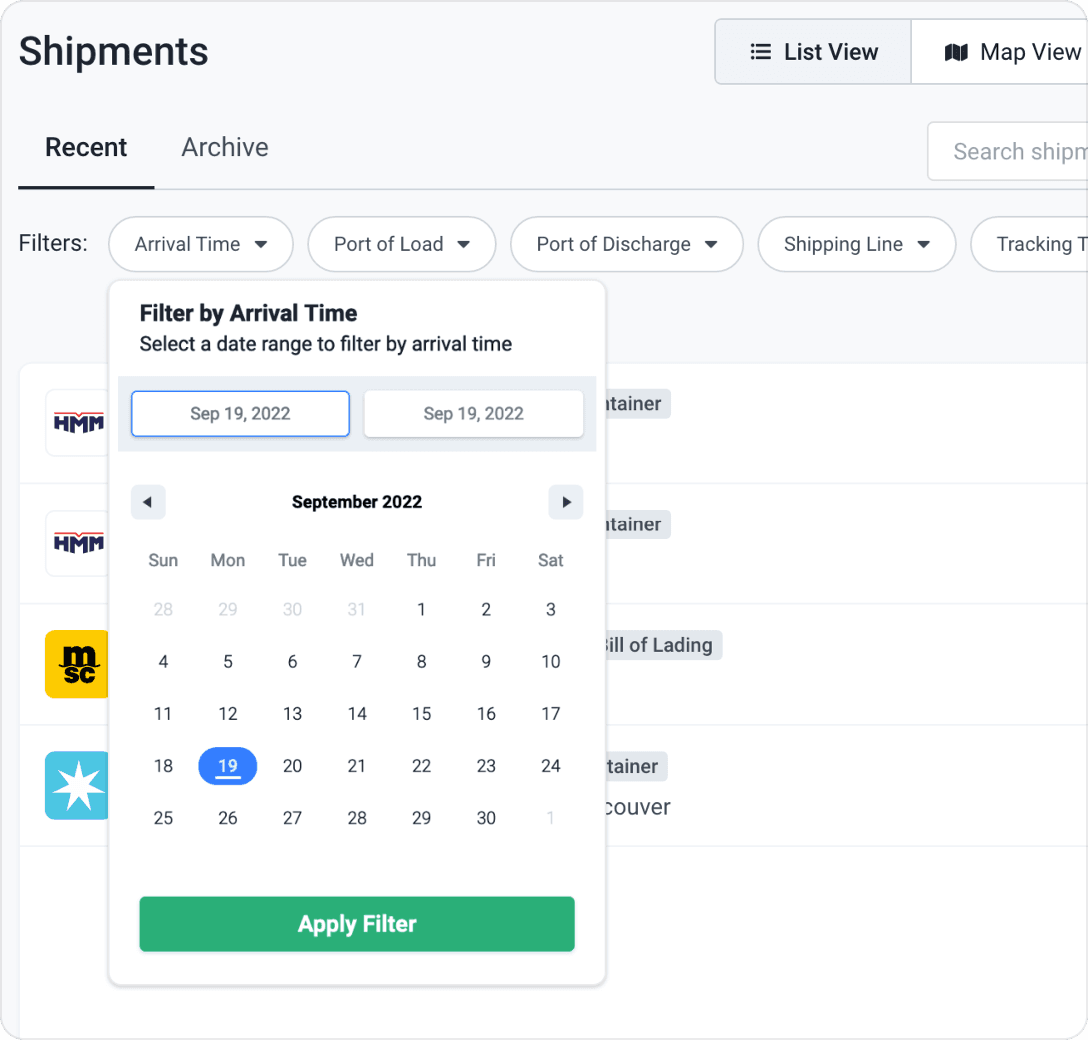
Task: Switch to List View
Action: 813,52
